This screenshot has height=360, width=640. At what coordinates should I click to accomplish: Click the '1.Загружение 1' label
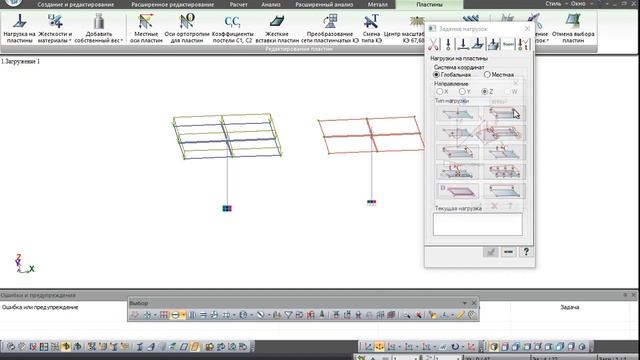20,62
